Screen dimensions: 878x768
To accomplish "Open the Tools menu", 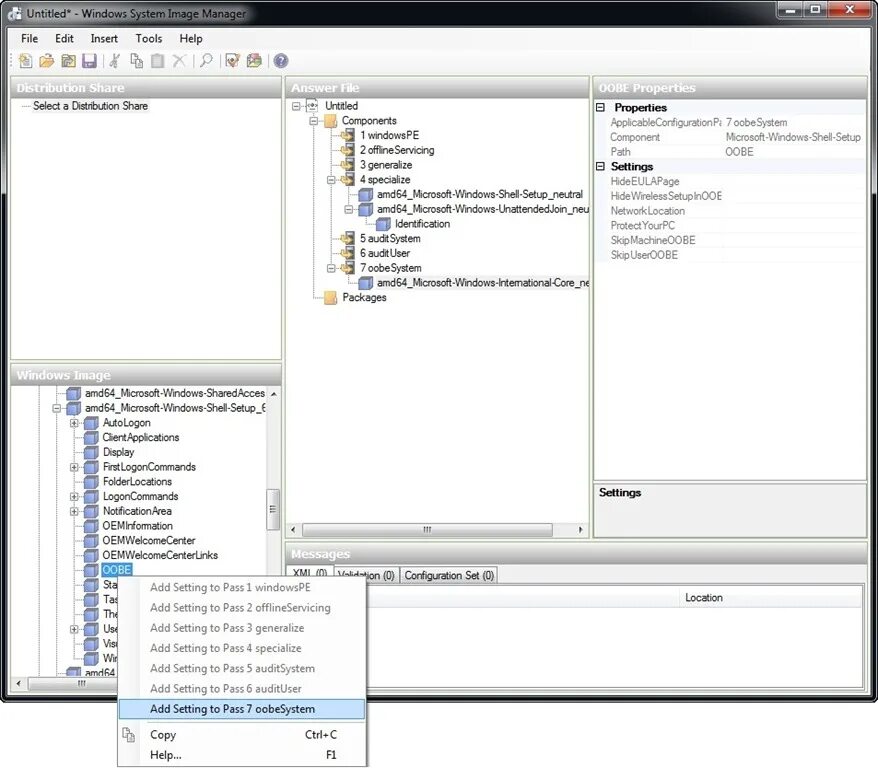I will (149, 39).
